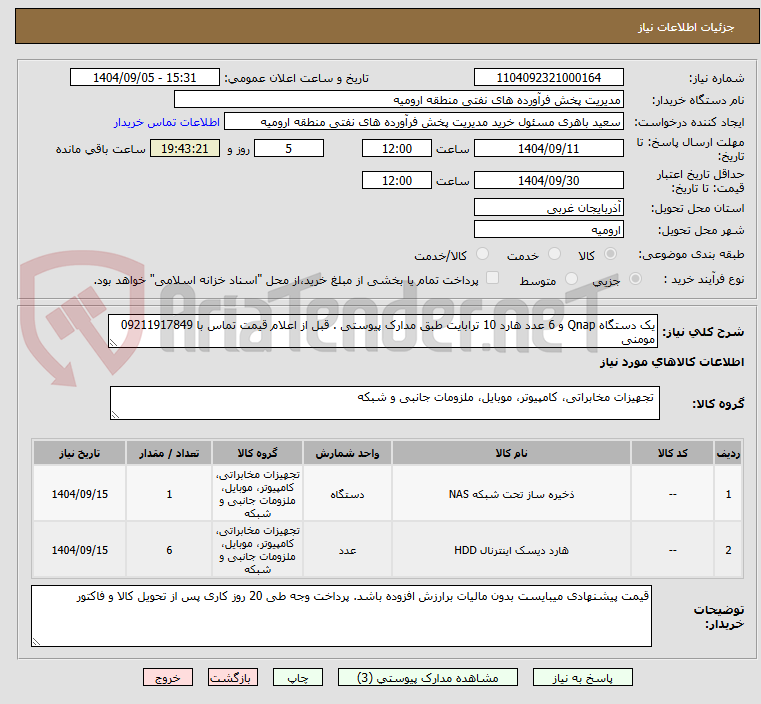Click the نام دستگاه خریدار field

[398, 100]
